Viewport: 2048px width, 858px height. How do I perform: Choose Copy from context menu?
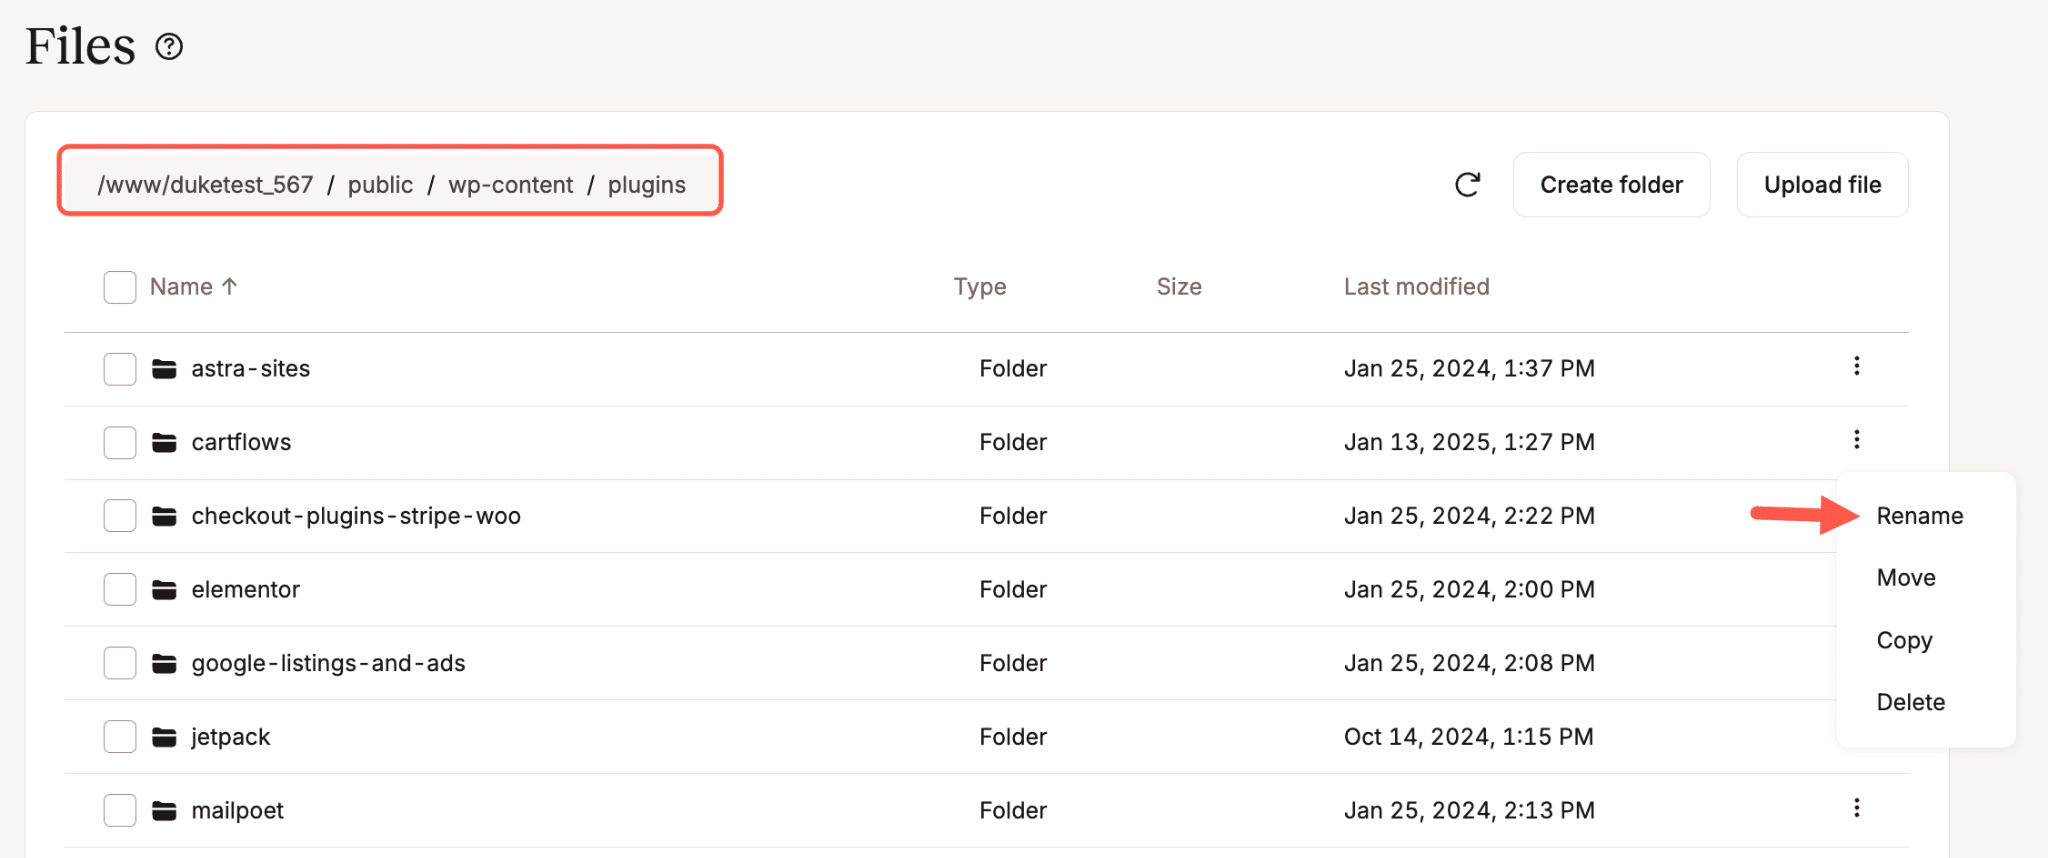pyautogui.click(x=1904, y=640)
